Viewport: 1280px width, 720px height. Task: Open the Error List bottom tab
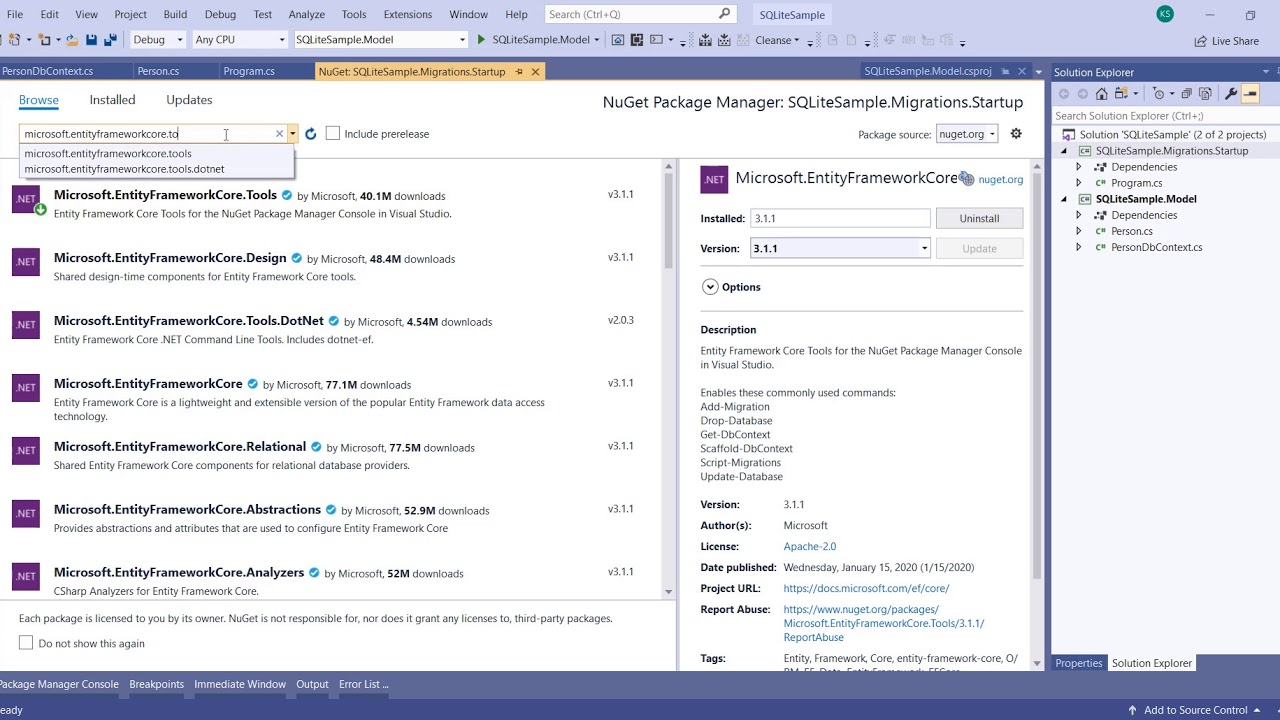pyautogui.click(x=364, y=684)
